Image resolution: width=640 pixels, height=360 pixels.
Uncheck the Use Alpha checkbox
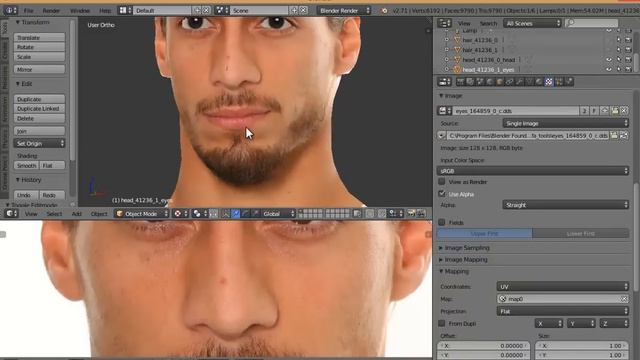pyautogui.click(x=442, y=193)
